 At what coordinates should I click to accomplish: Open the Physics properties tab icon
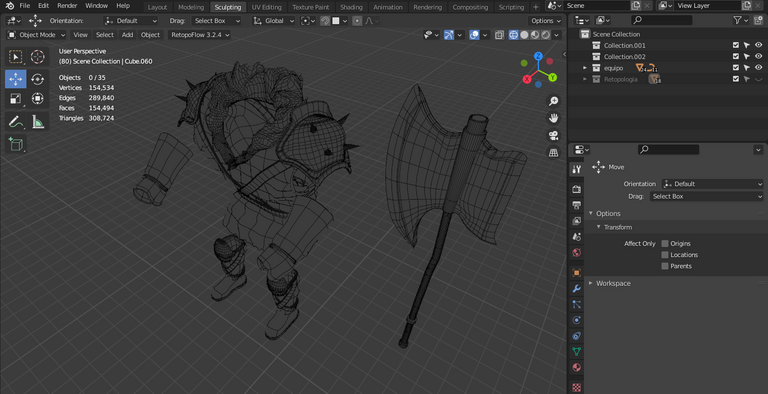[x=576, y=320]
